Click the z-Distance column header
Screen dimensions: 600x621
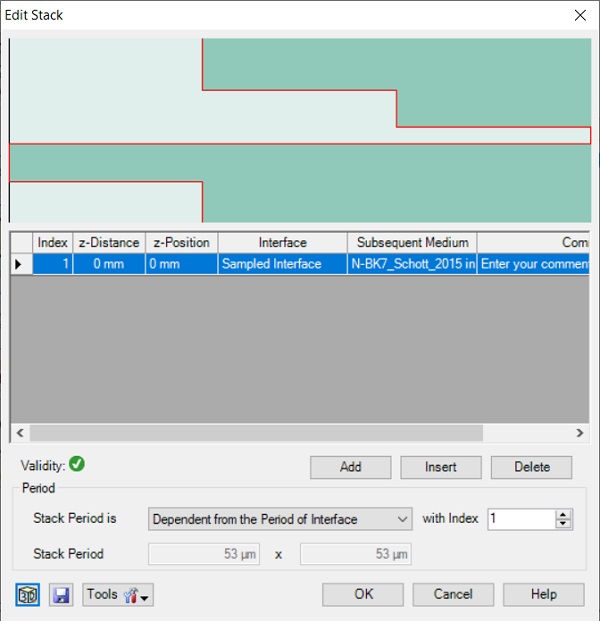109,242
